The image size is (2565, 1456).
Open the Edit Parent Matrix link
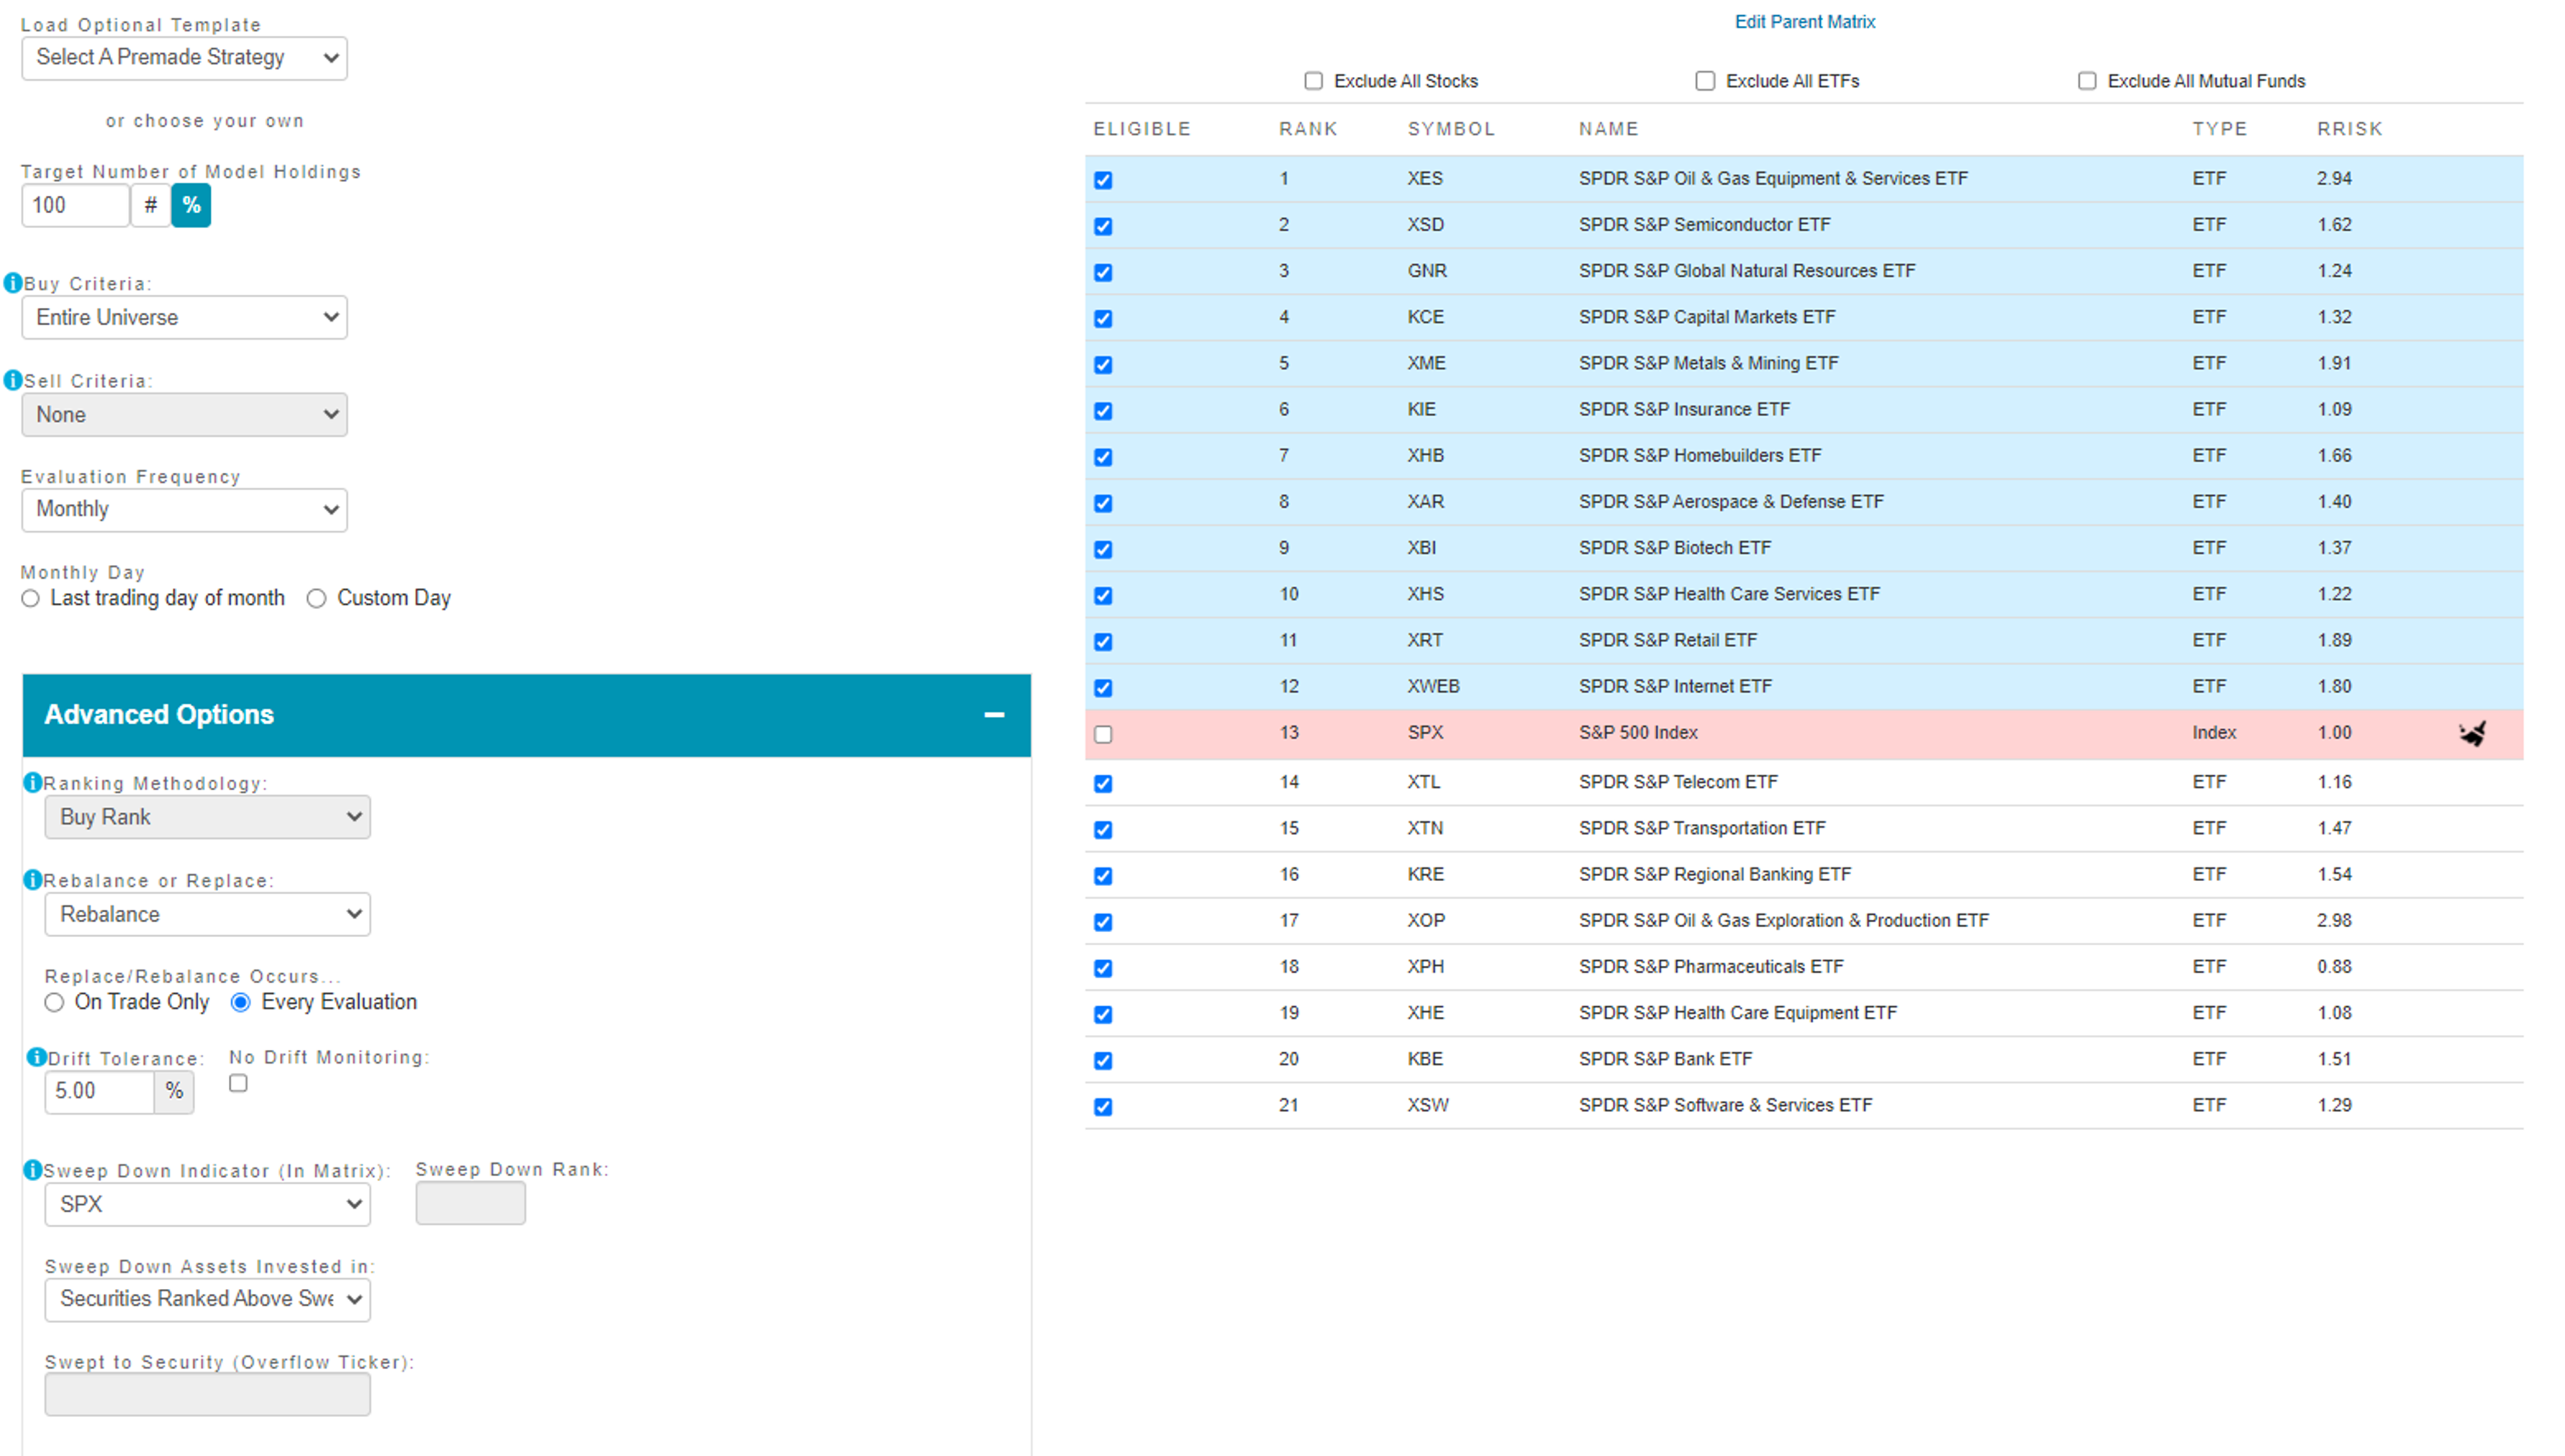1804,22
